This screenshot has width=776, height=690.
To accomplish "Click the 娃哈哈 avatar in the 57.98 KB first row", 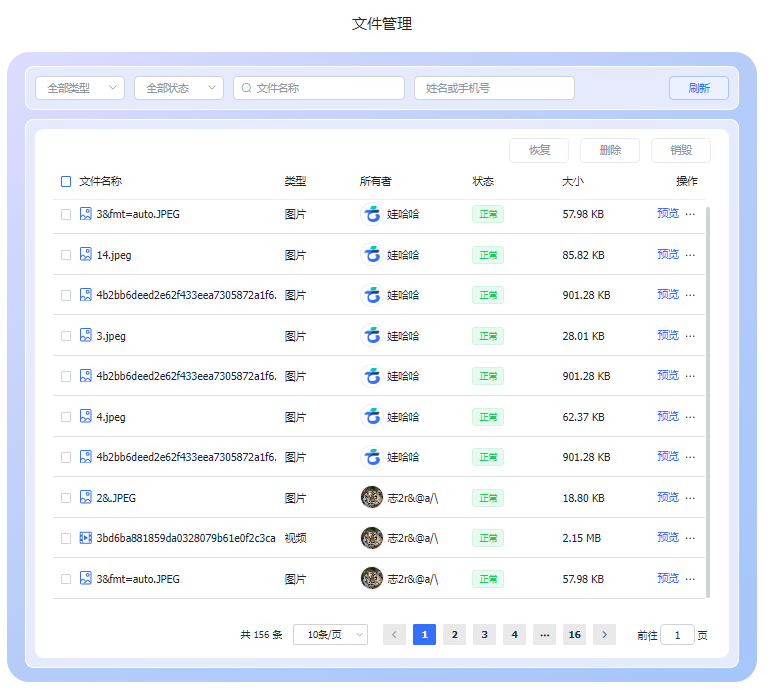I will (372, 214).
